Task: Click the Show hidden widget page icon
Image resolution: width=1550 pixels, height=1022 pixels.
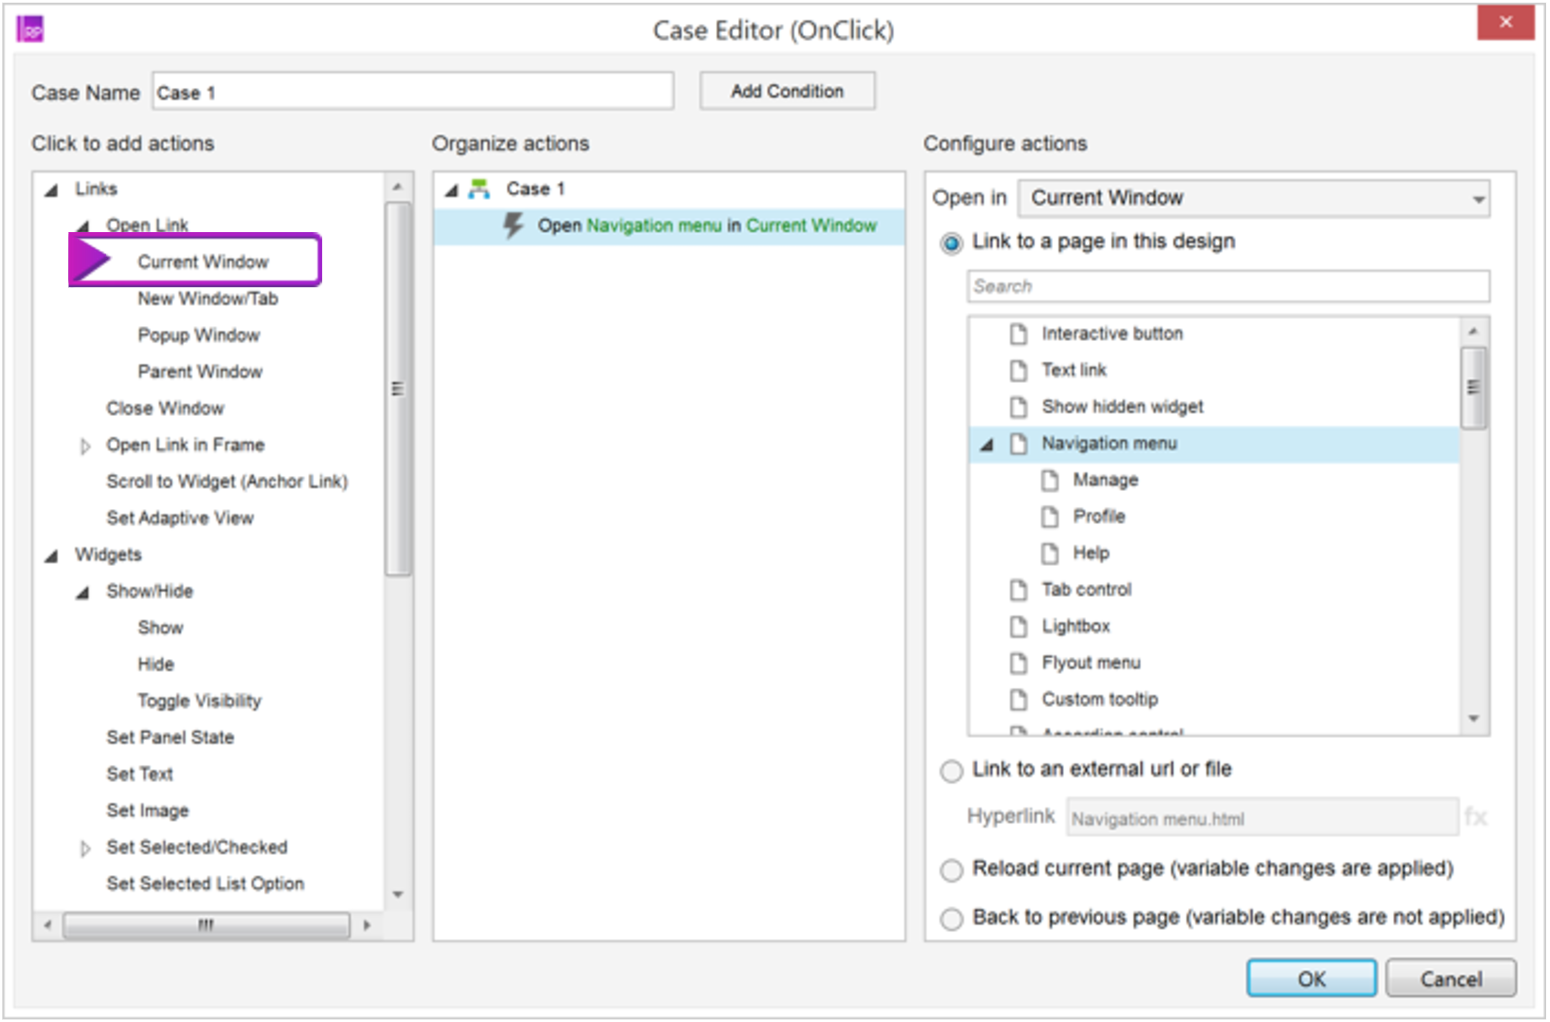Action: pos(1018,406)
